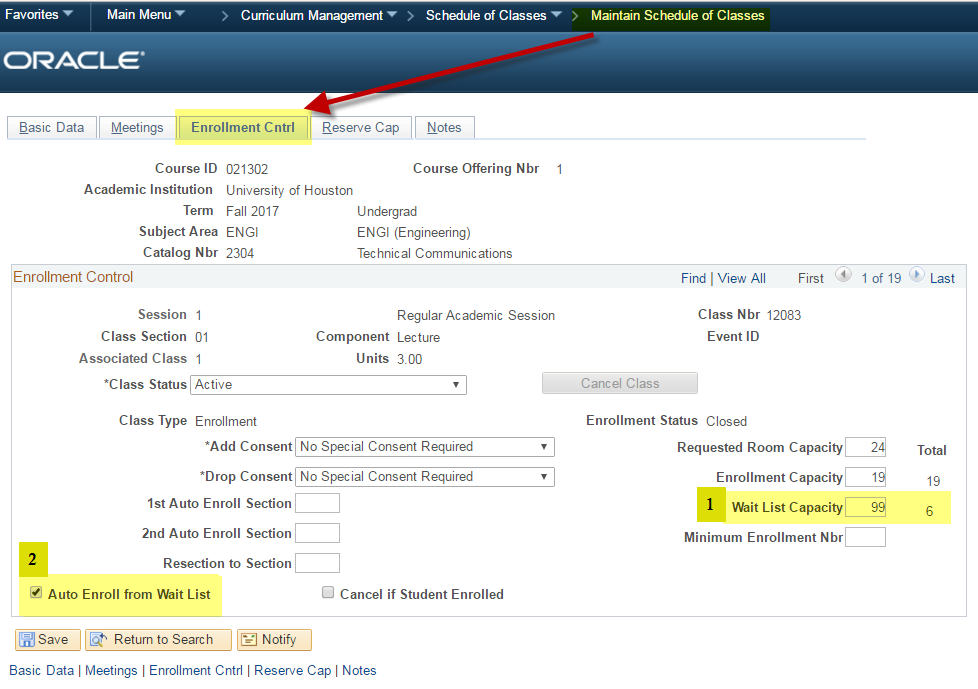Uncheck Auto Enroll from Wait List
The width and height of the screenshot is (978, 689).
pyautogui.click(x=36, y=594)
